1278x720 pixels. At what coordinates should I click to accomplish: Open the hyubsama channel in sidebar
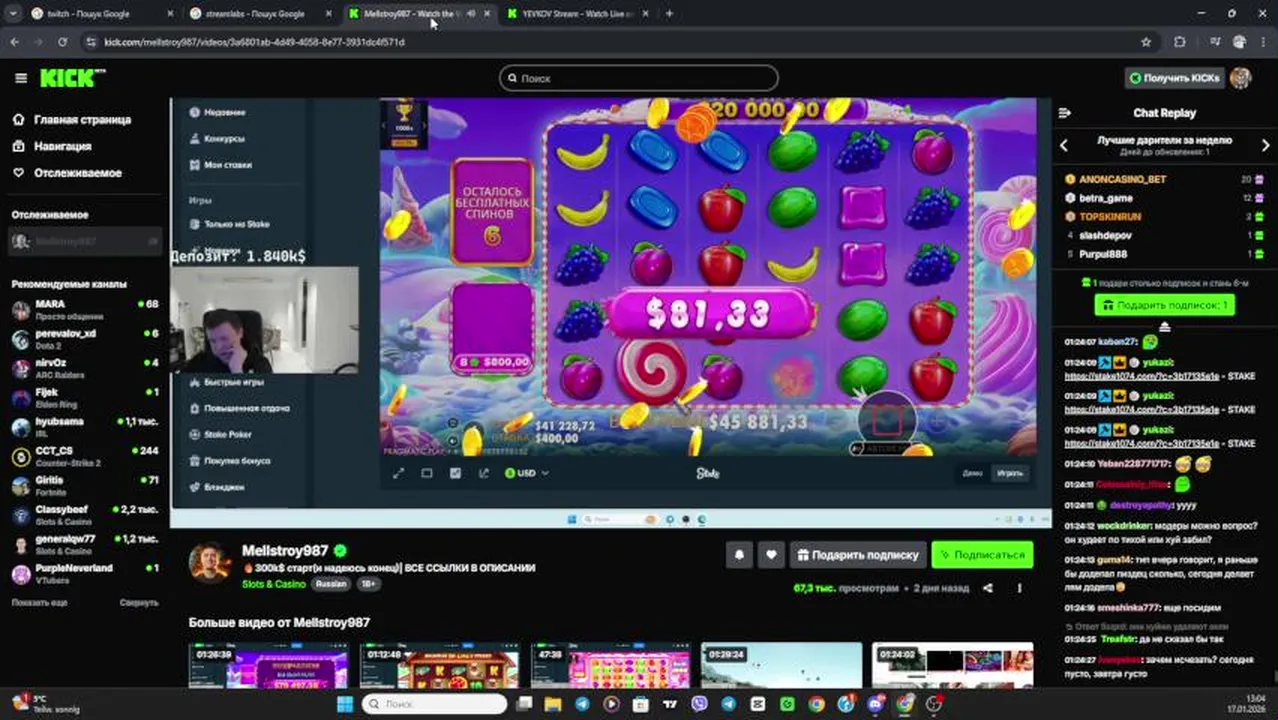point(85,427)
